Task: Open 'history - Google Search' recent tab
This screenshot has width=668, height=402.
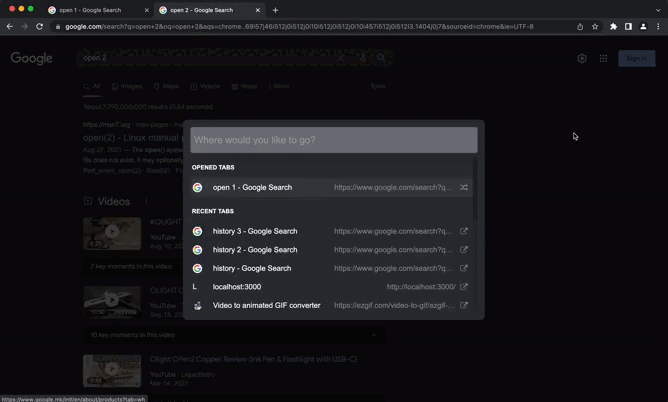Action: click(x=331, y=268)
